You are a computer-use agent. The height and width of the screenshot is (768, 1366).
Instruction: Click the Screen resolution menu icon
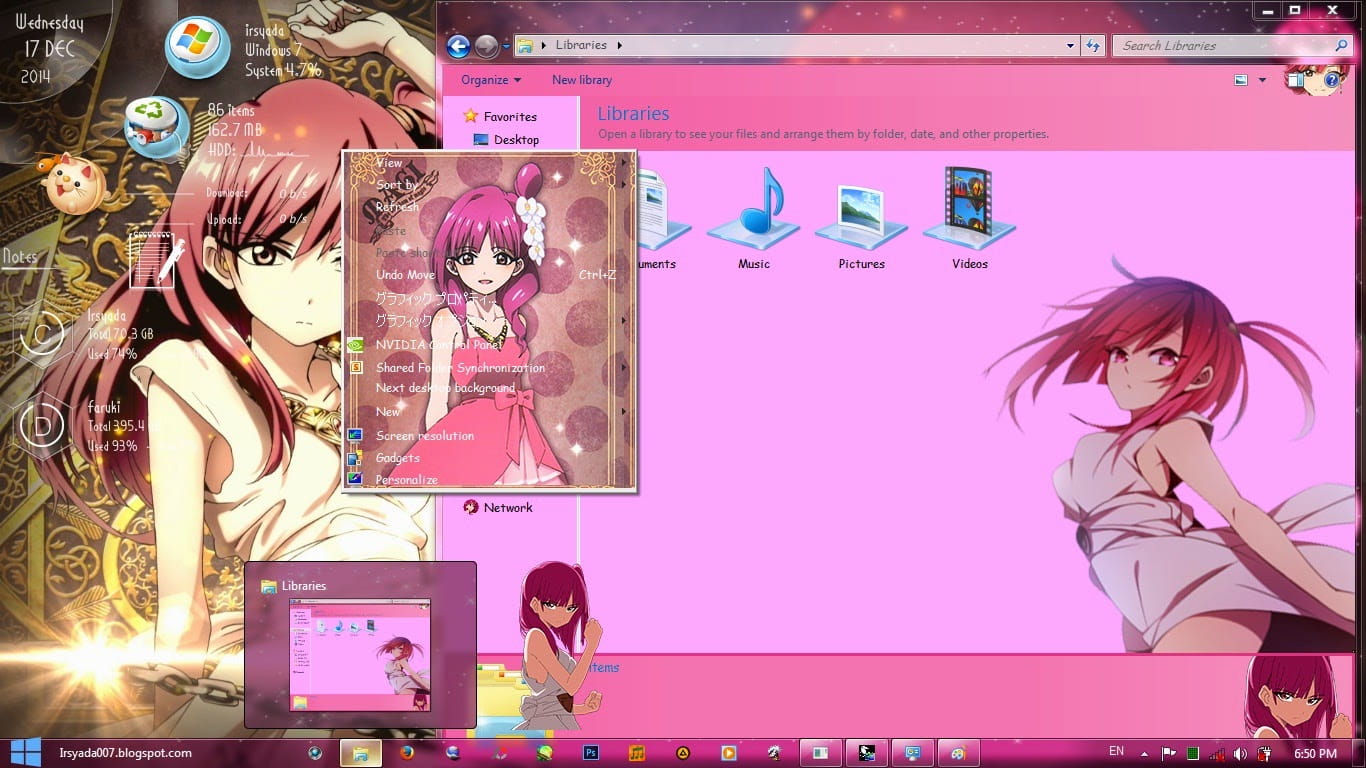click(355, 434)
